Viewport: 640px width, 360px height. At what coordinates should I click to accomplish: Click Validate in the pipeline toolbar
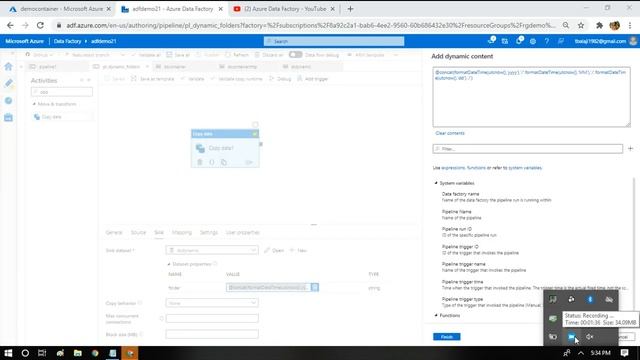point(193,79)
